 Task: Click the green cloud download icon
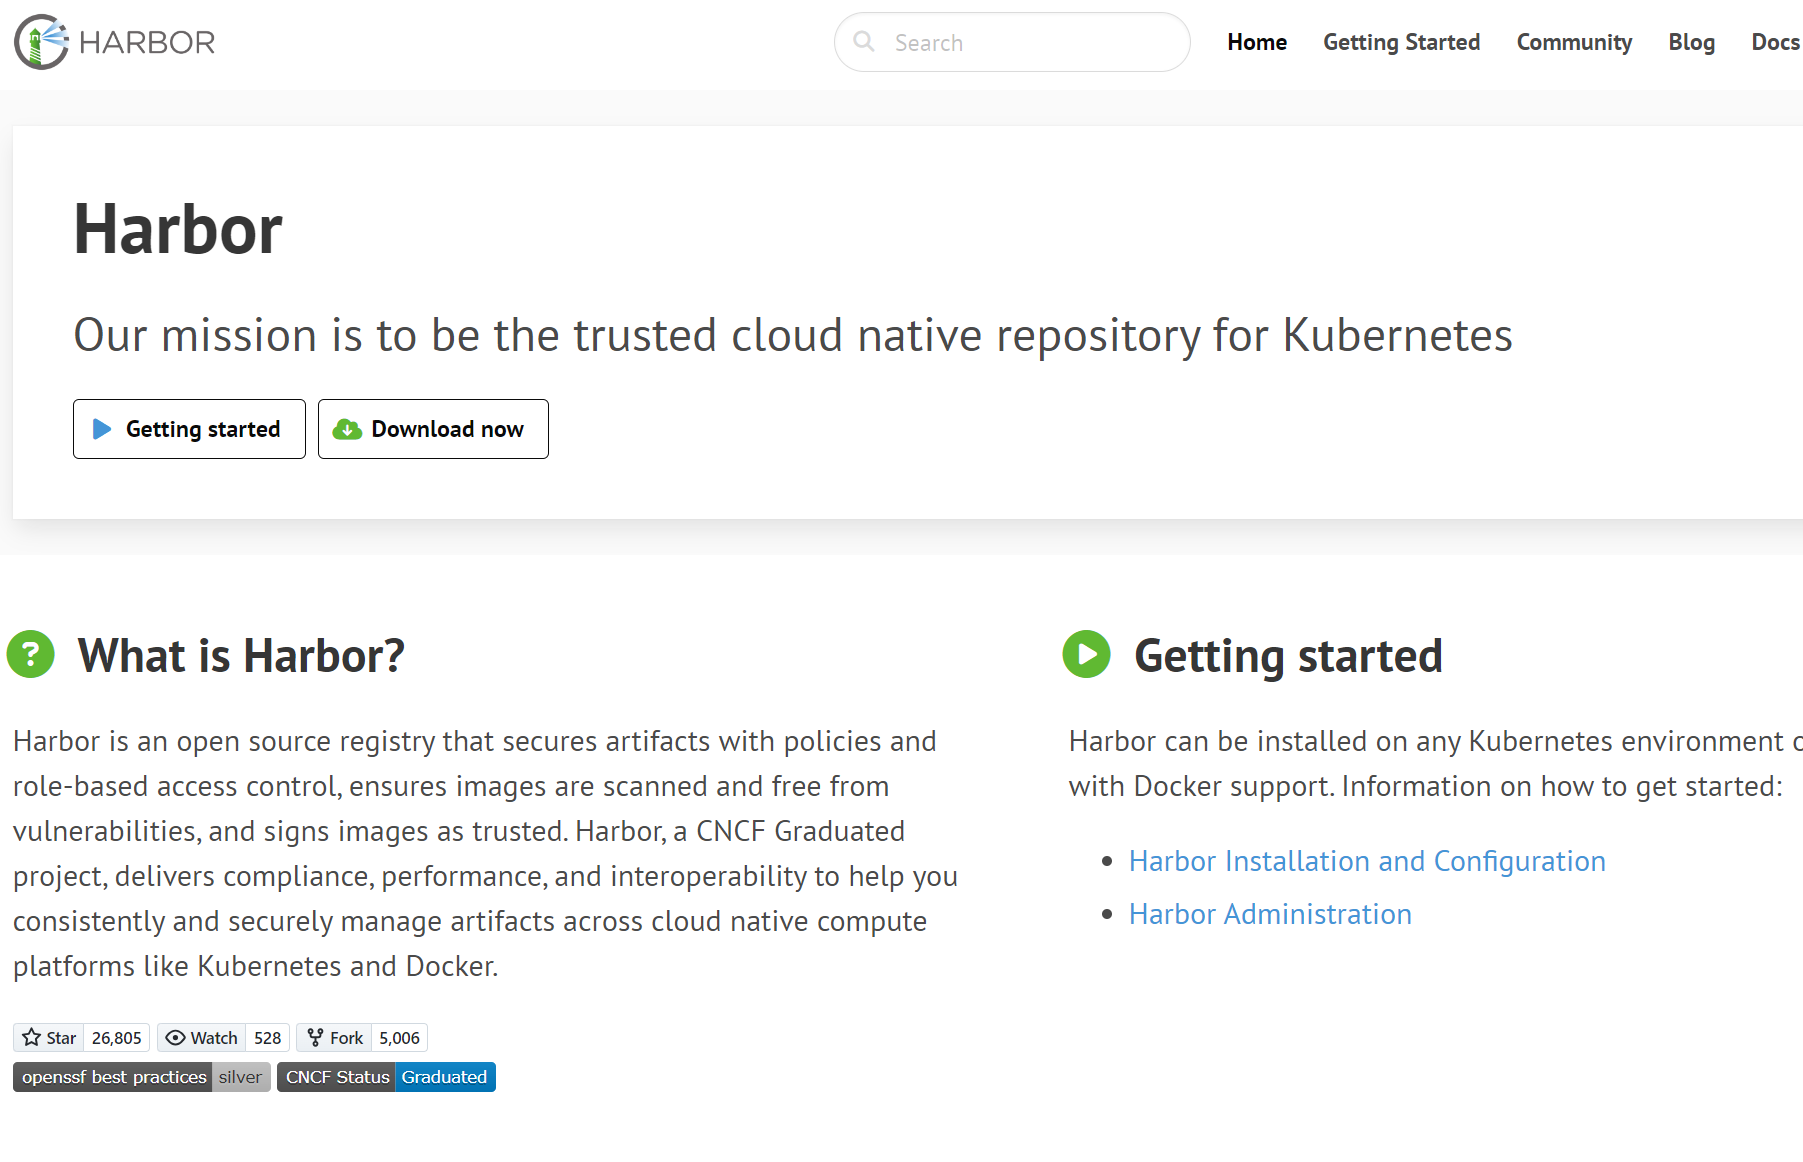(347, 429)
